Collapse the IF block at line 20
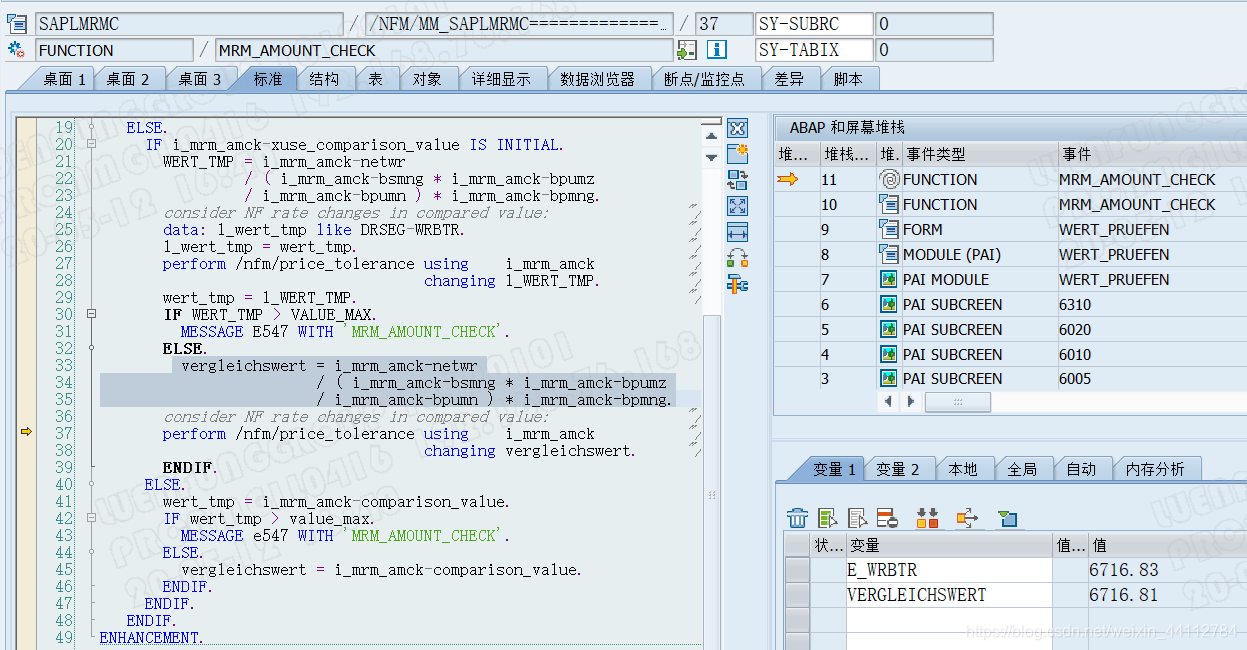This screenshot has width=1247, height=650. 91,144
